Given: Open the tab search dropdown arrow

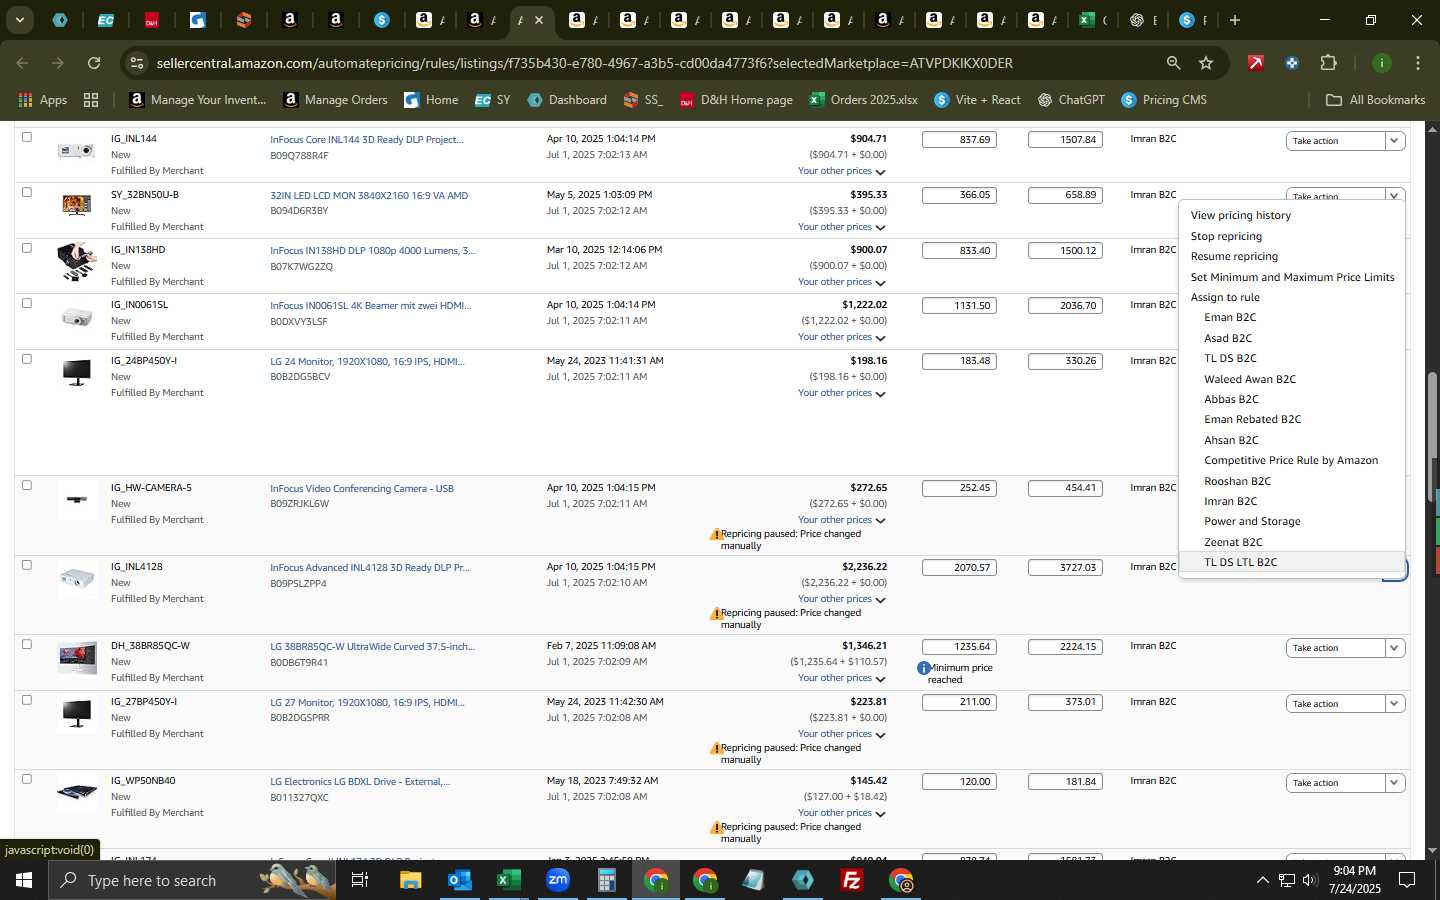Looking at the screenshot, I should coord(19,20).
